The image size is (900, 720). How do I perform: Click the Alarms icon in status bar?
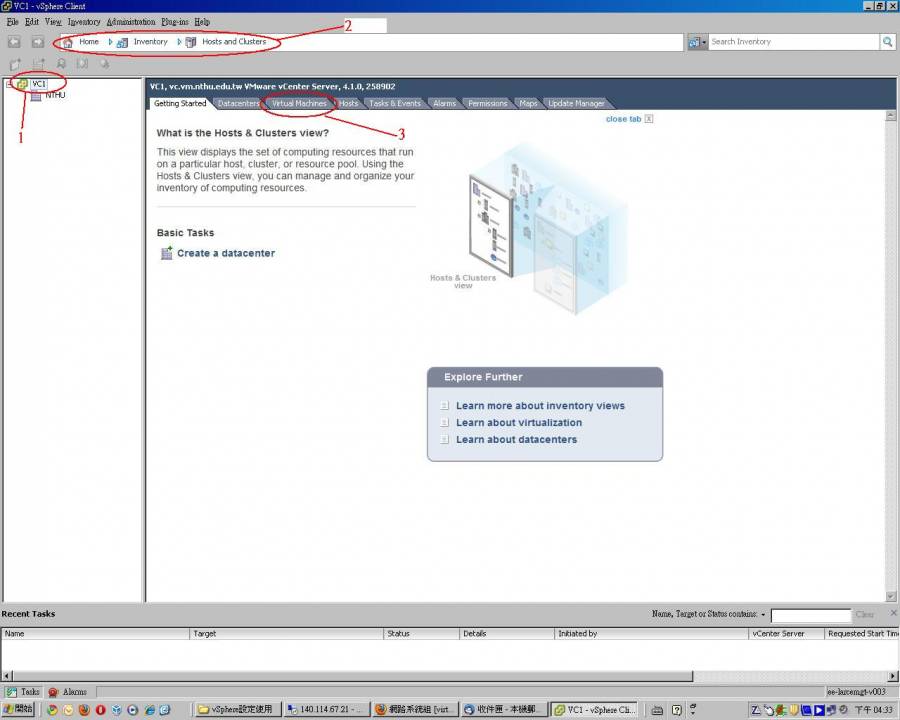click(x=54, y=692)
